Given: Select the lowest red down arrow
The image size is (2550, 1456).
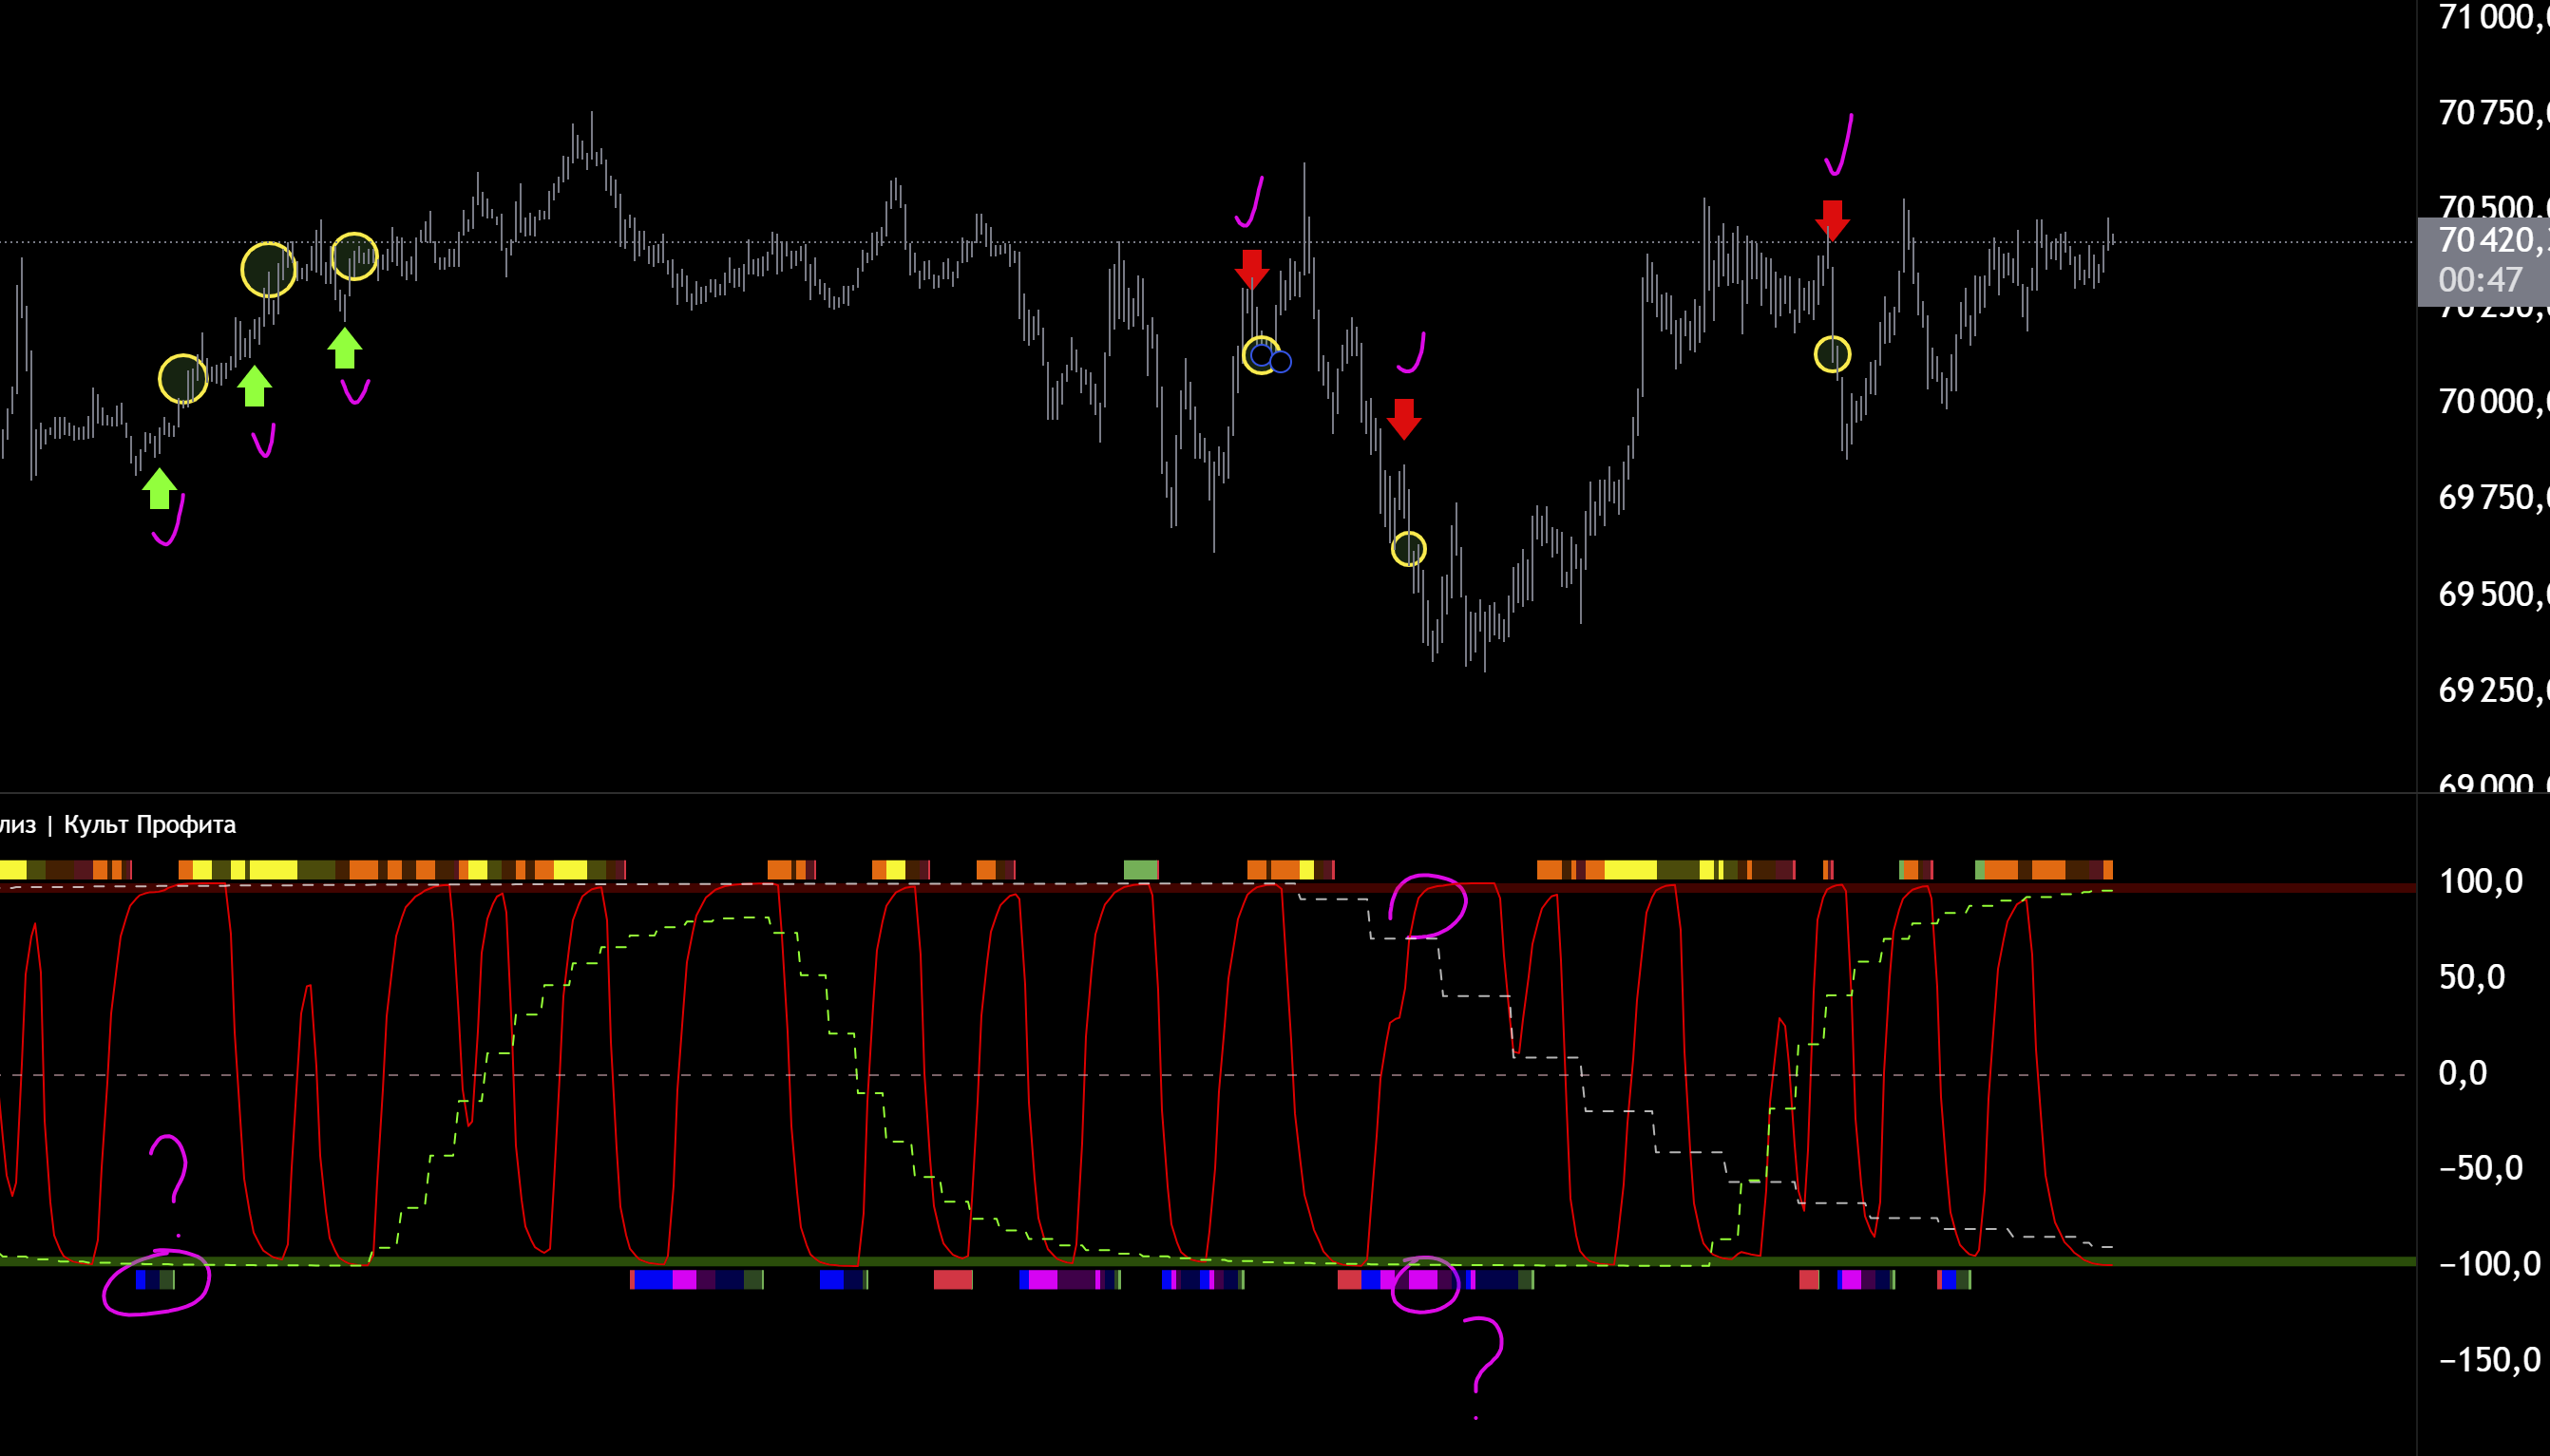Looking at the screenshot, I should (x=1404, y=419).
